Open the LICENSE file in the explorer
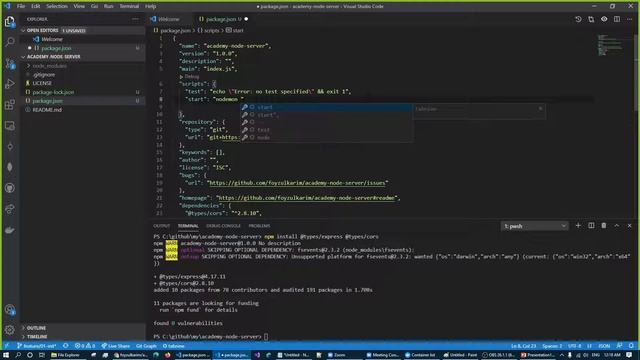The width and height of the screenshot is (640, 360). pyautogui.click(x=42, y=83)
